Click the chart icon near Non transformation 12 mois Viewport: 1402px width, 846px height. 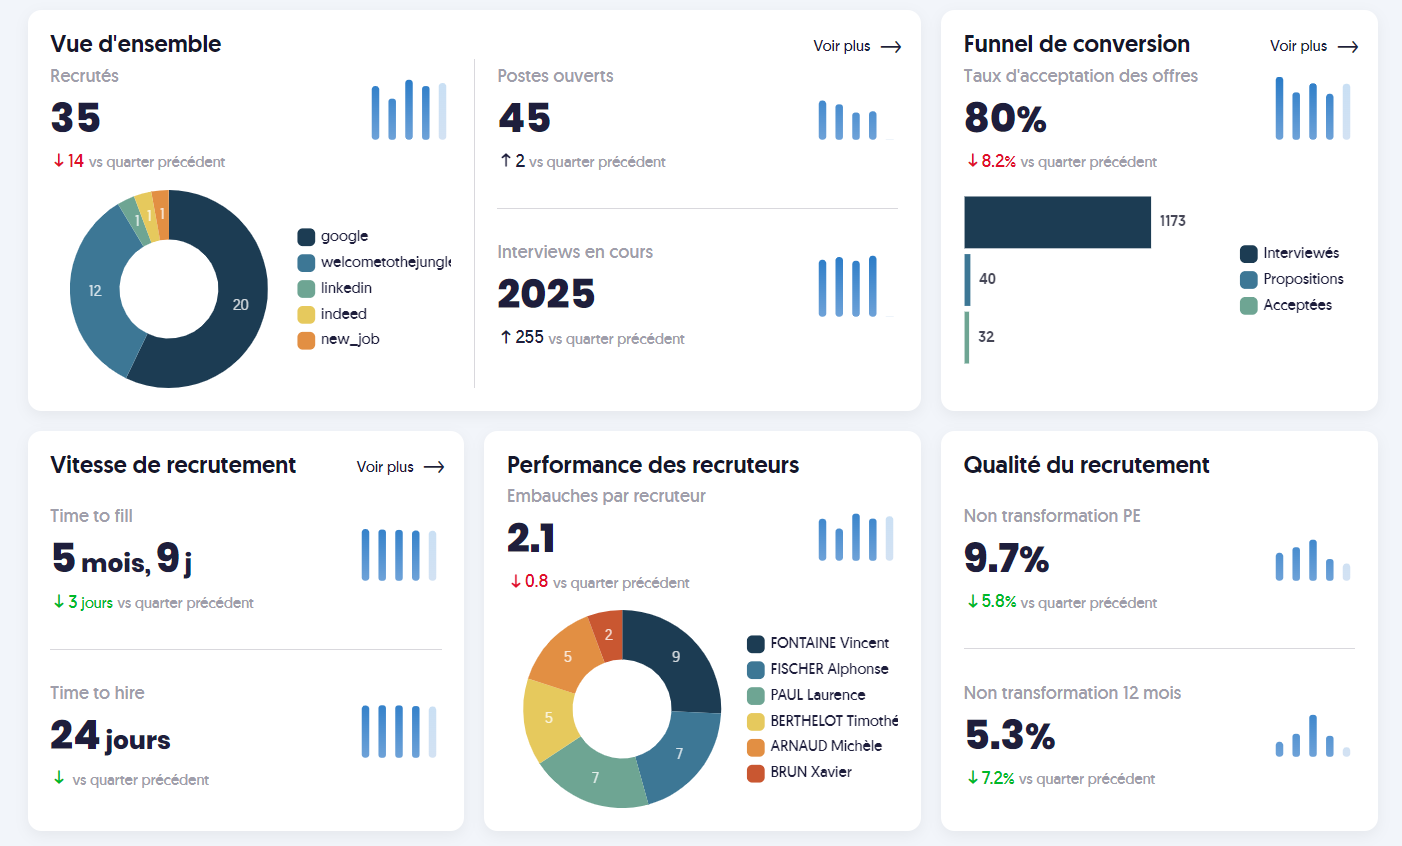point(1311,736)
